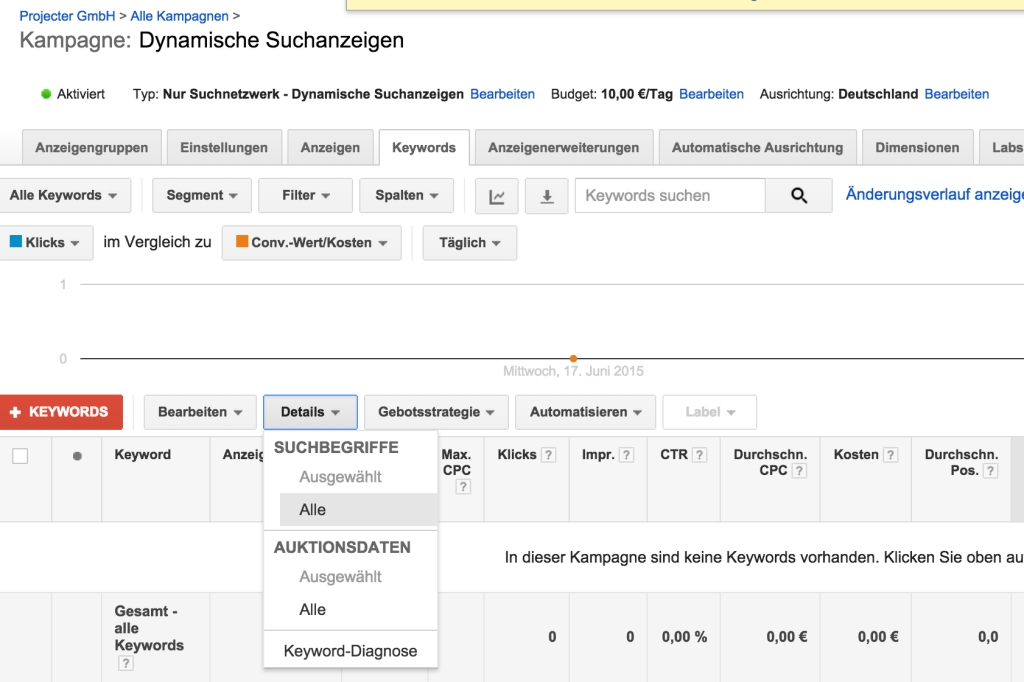The width and height of the screenshot is (1024, 682).
Task: Click the orange chart data point
Action: pyautogui.click(x=573, y=358)
